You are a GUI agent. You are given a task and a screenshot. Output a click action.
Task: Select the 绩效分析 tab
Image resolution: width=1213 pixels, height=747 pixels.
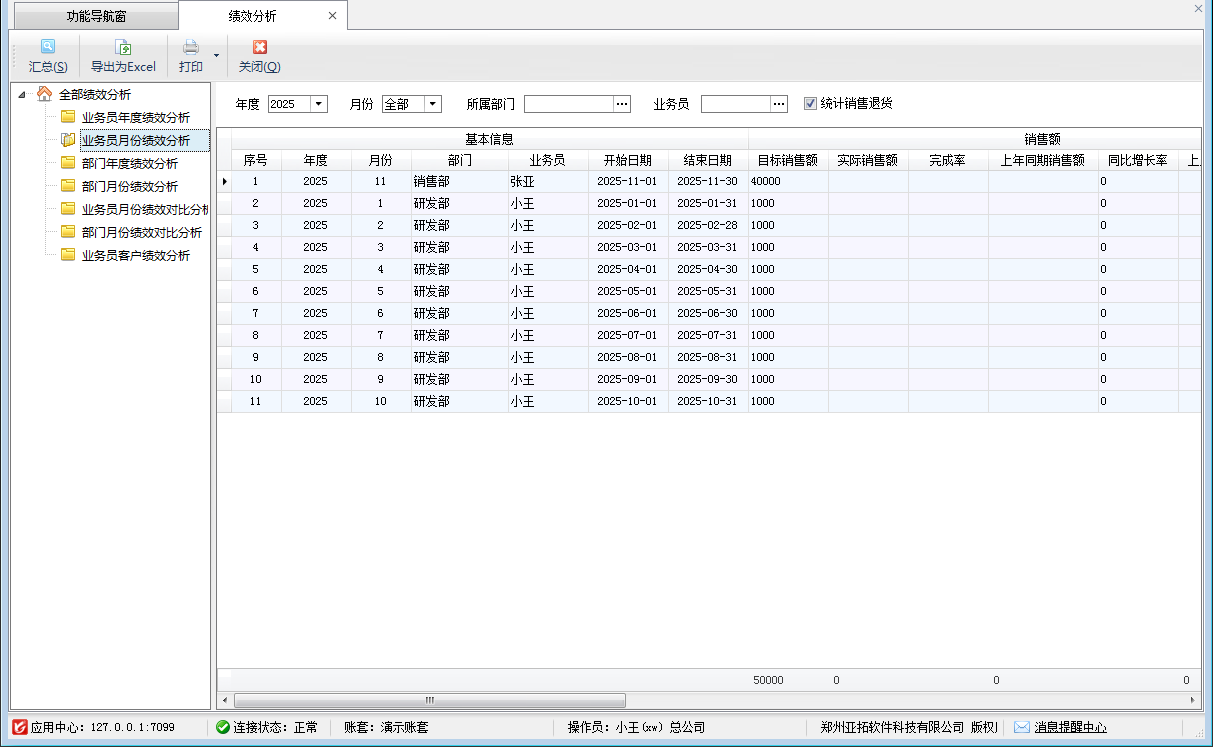(x=252, y=17)
